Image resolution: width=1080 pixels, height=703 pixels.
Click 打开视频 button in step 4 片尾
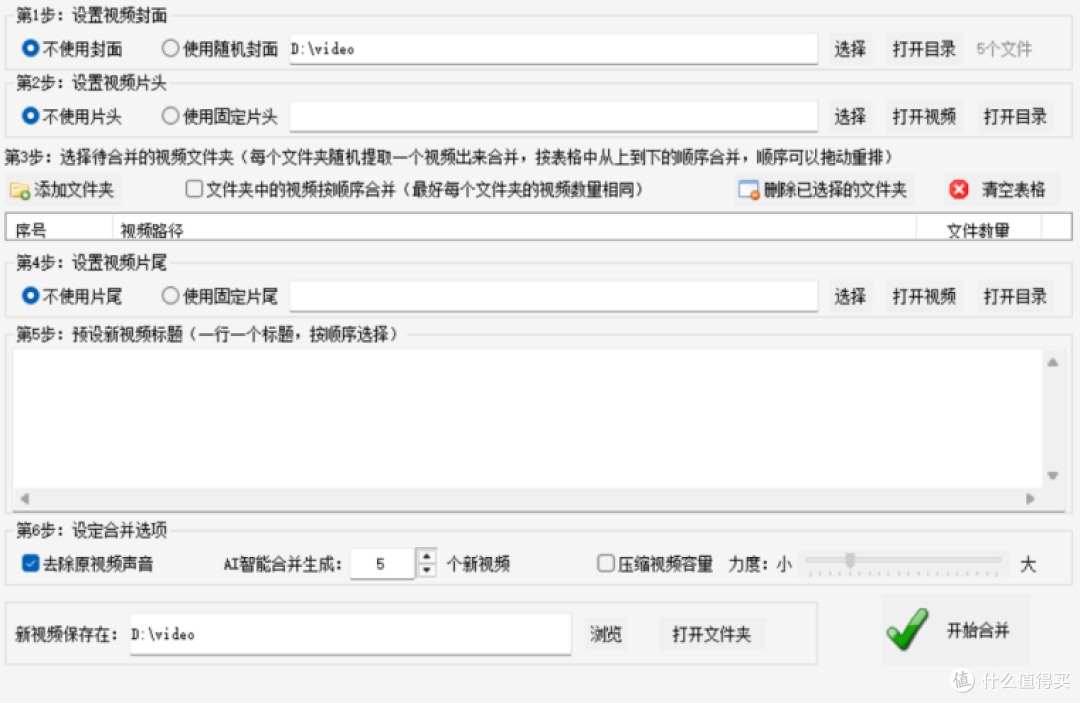pos(924,297)
